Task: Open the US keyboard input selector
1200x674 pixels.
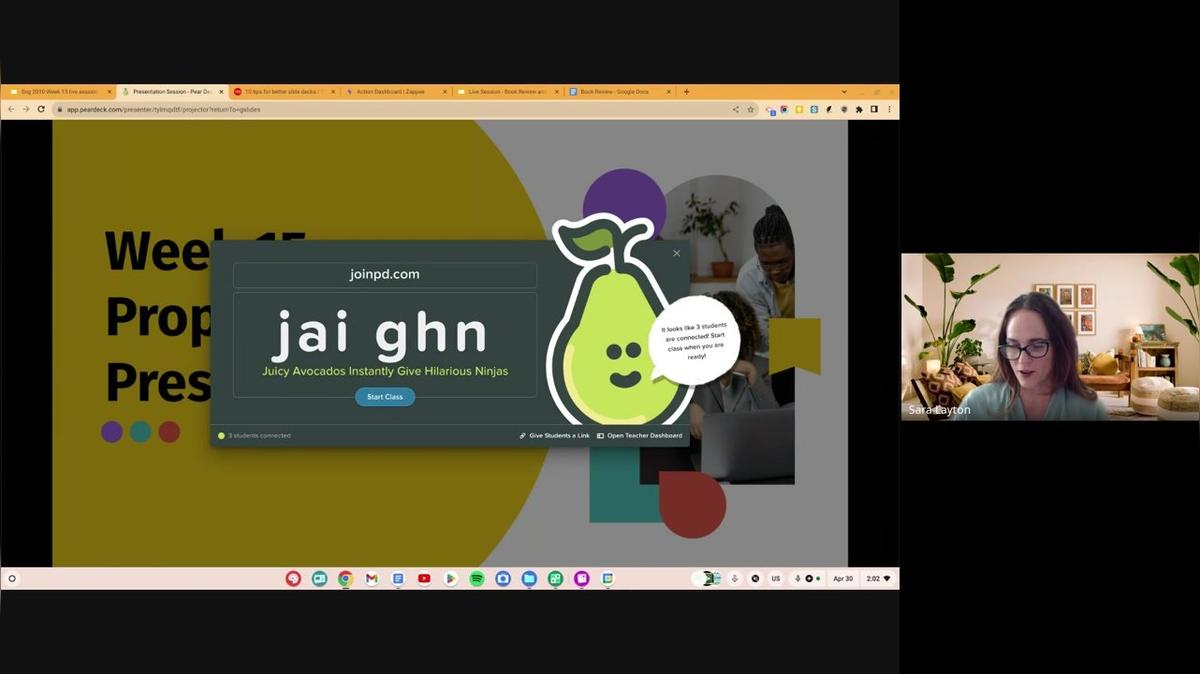Action: point(775,578)
